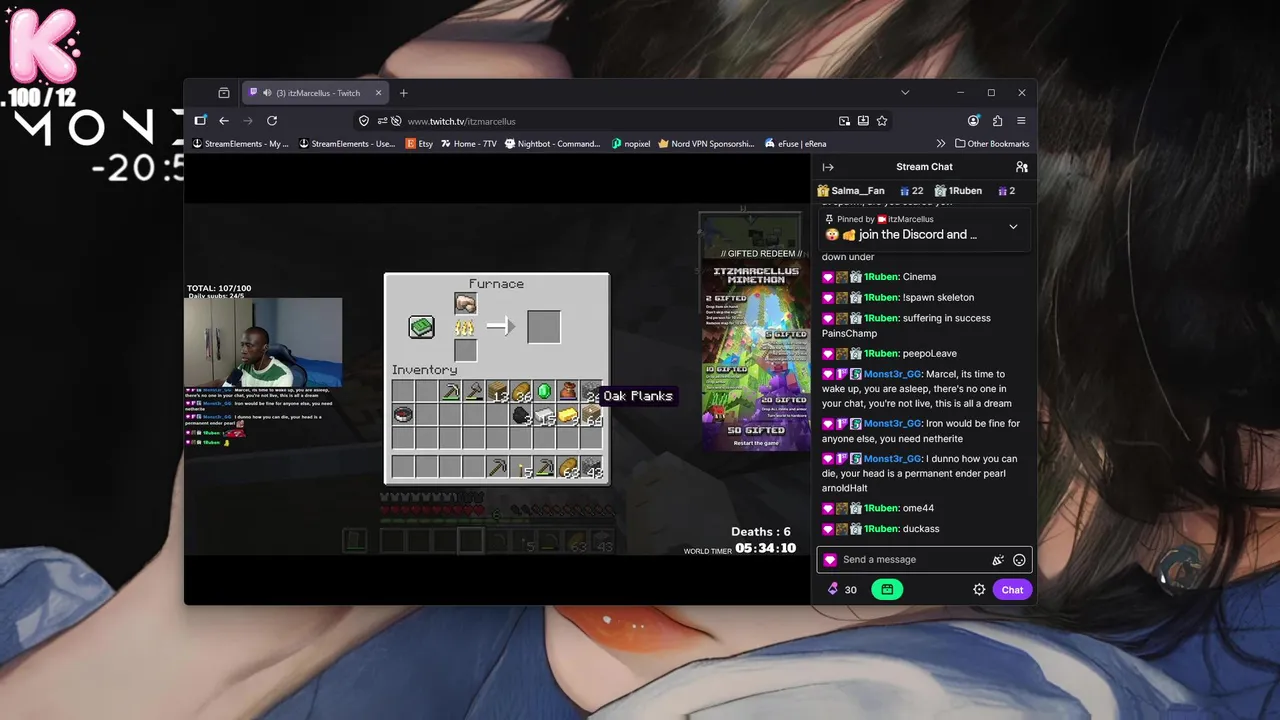
Task: Open Firefox View tab overview icon
Action: coord(224,93)
